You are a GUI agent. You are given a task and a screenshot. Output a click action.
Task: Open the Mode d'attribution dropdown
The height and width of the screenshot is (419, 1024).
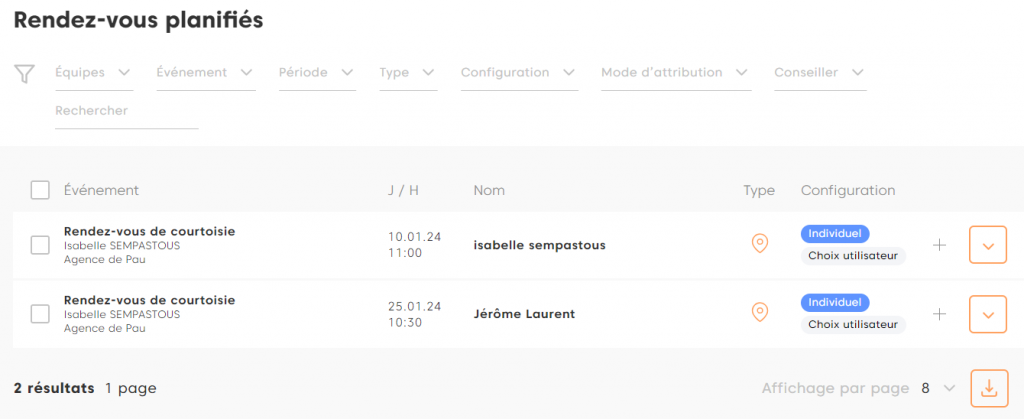coord(675,73)
